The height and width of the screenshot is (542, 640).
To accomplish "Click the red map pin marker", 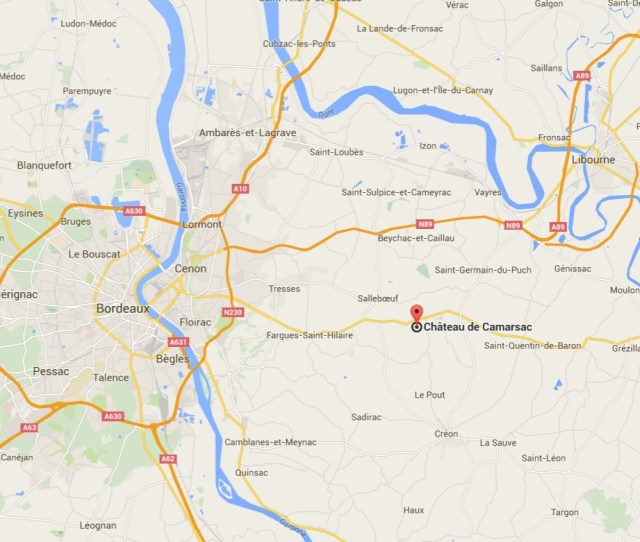I will pyautogui.click(x=416, y=313).
